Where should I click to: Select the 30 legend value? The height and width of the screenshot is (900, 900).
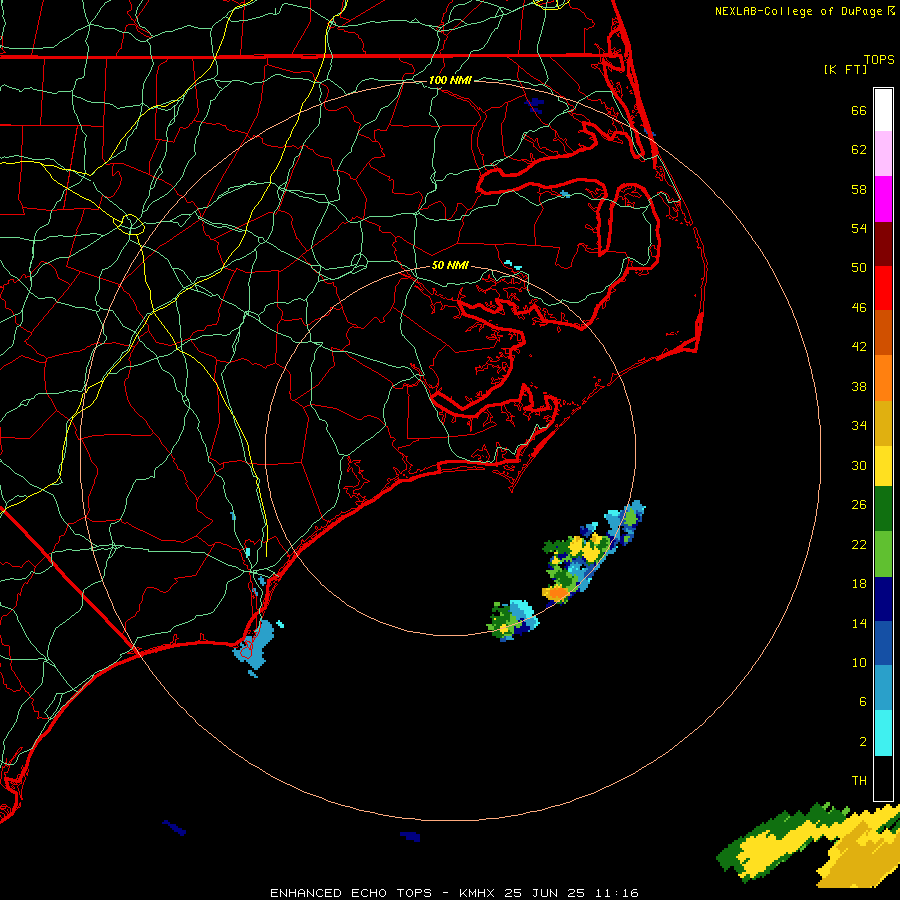[859, 465]
